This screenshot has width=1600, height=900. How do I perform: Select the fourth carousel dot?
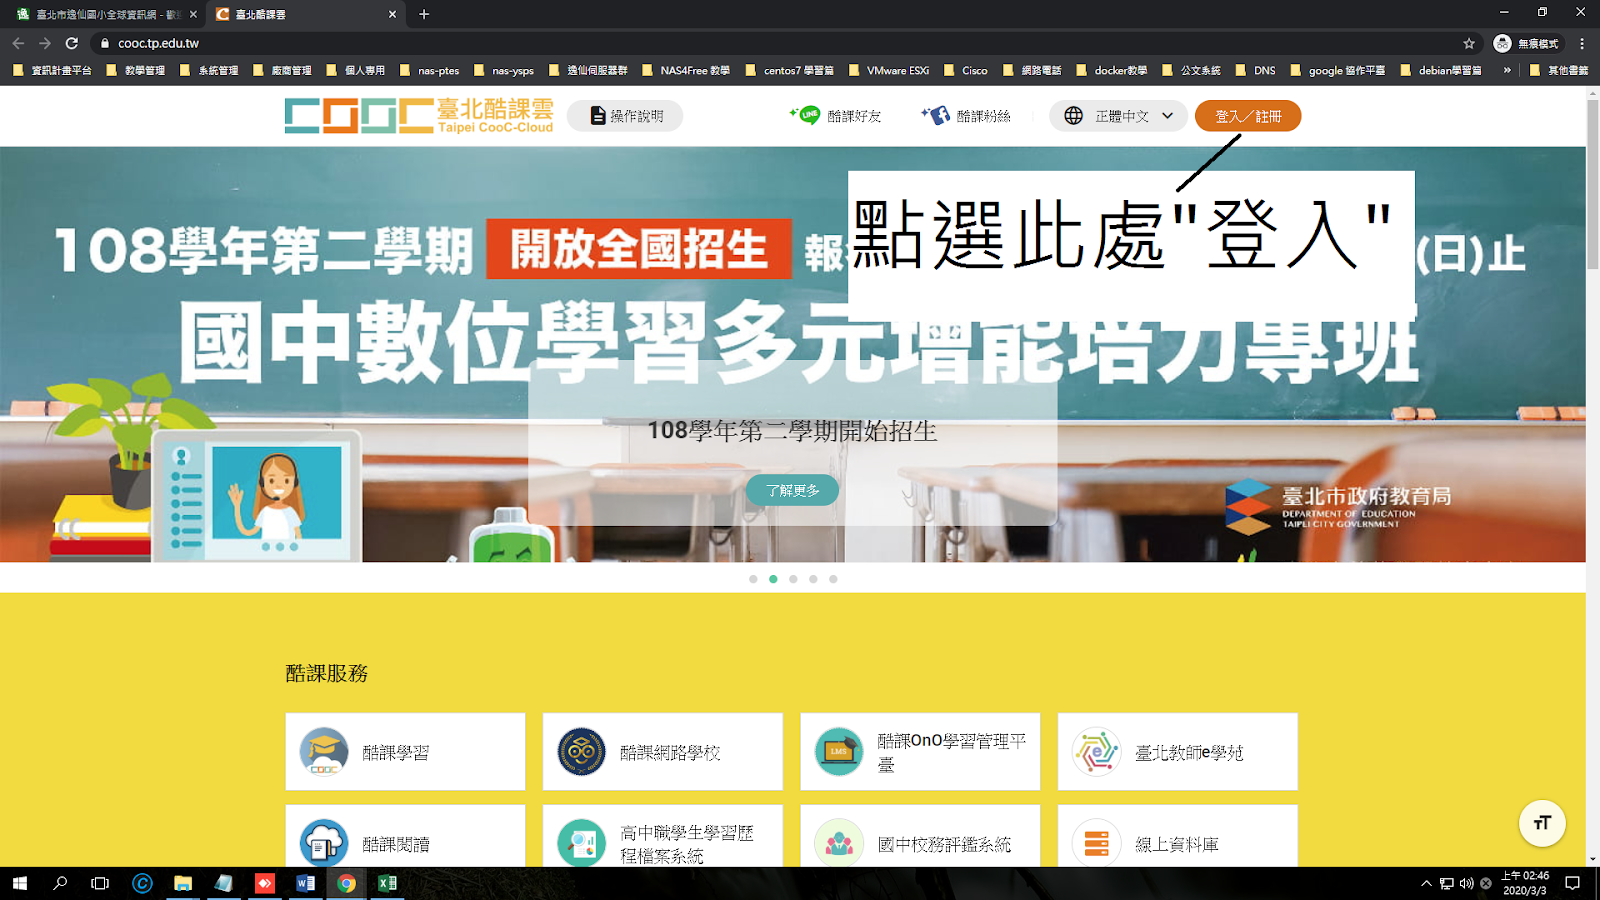pyautogui.click(x=813, y=579)
